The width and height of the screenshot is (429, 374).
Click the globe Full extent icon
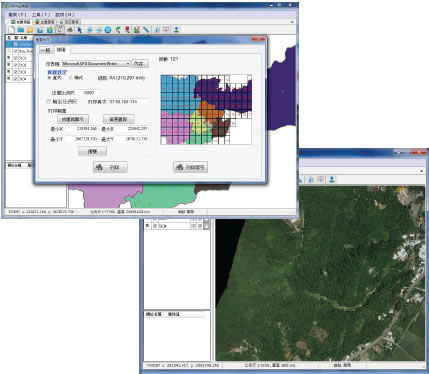[108, 30]
